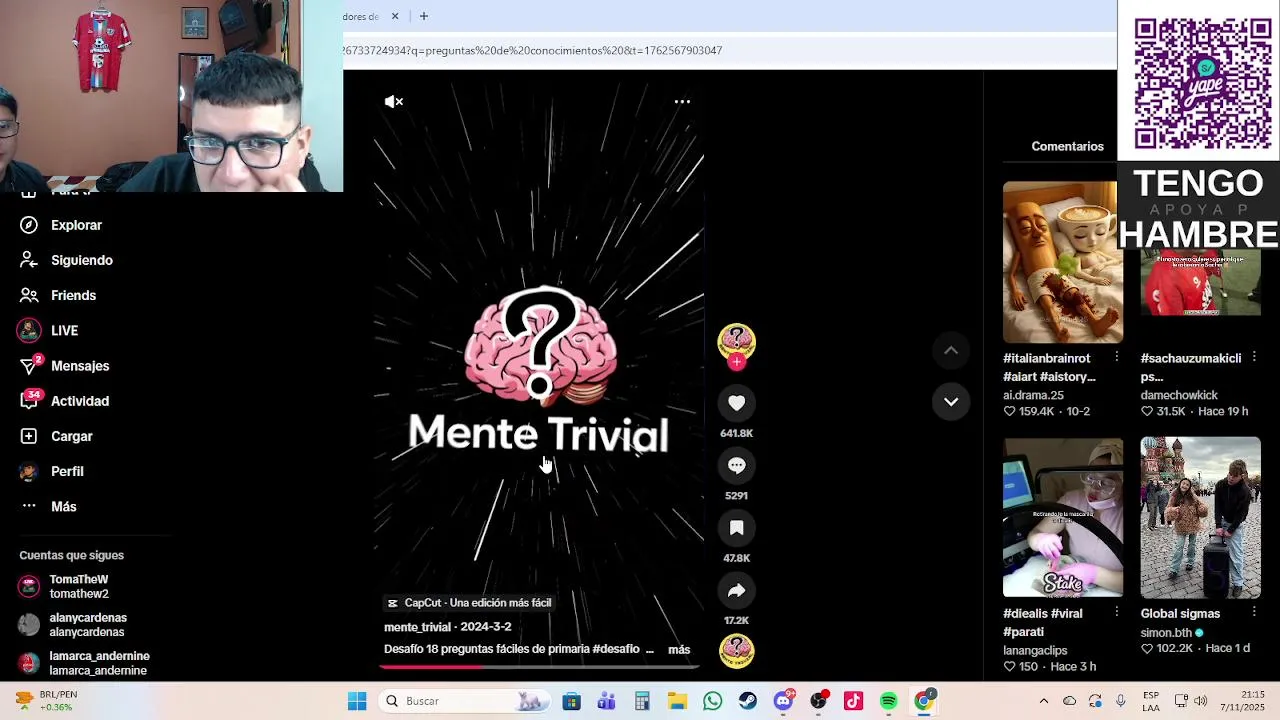Image resolution: width=1280 pixels, height=720 pixels.
Task: Open options for the diealis video
Action: click(x=1117, y=613)
